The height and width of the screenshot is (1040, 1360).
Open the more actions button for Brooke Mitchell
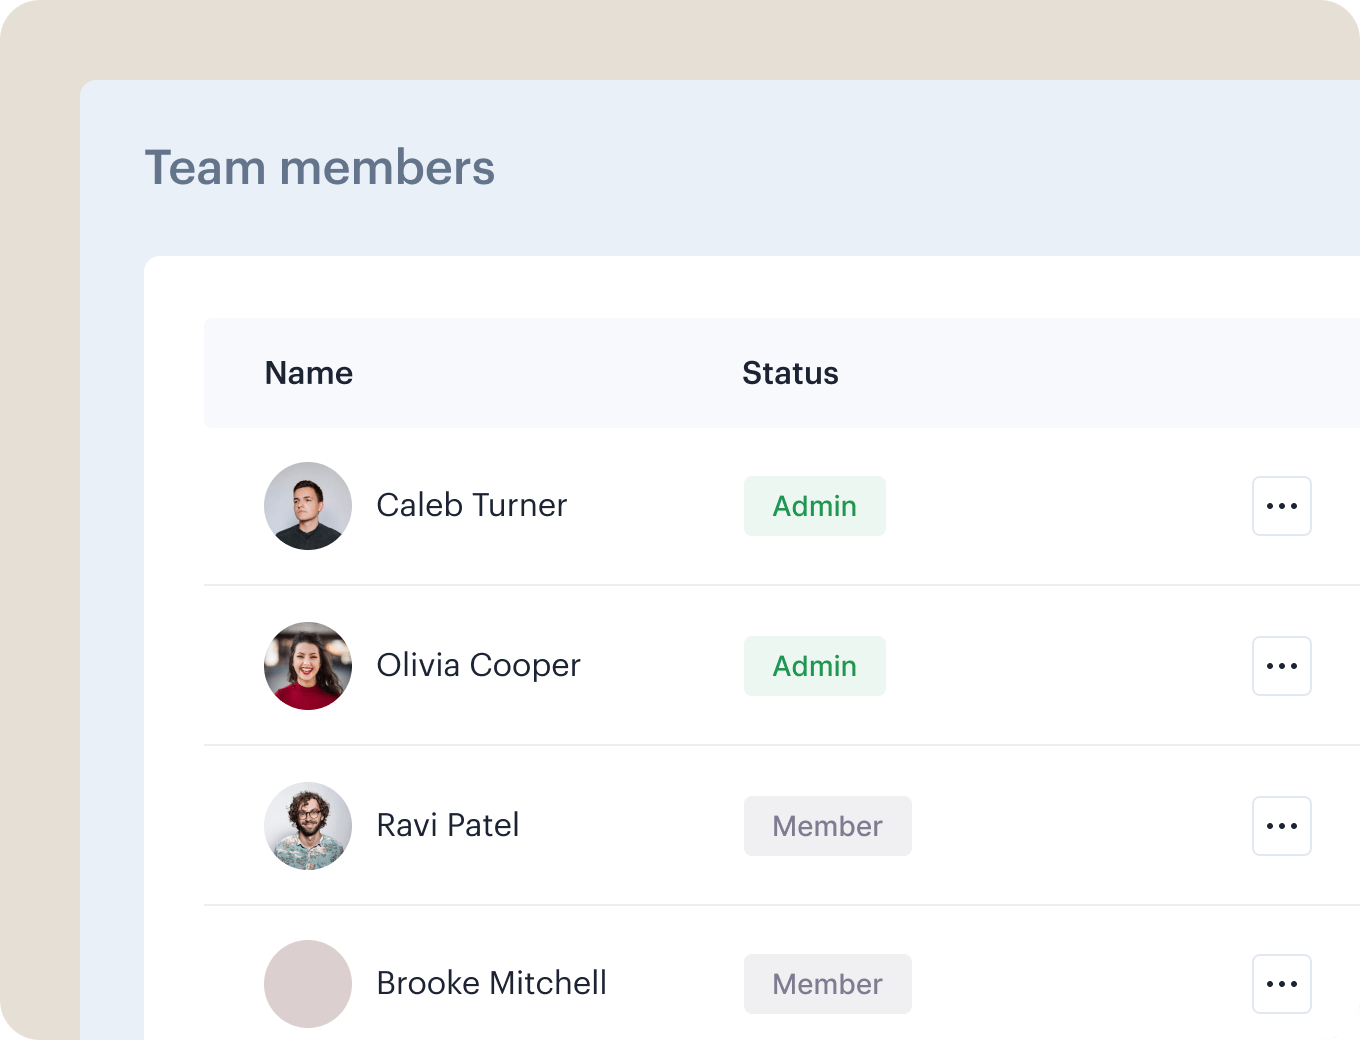pos(1281,984)
